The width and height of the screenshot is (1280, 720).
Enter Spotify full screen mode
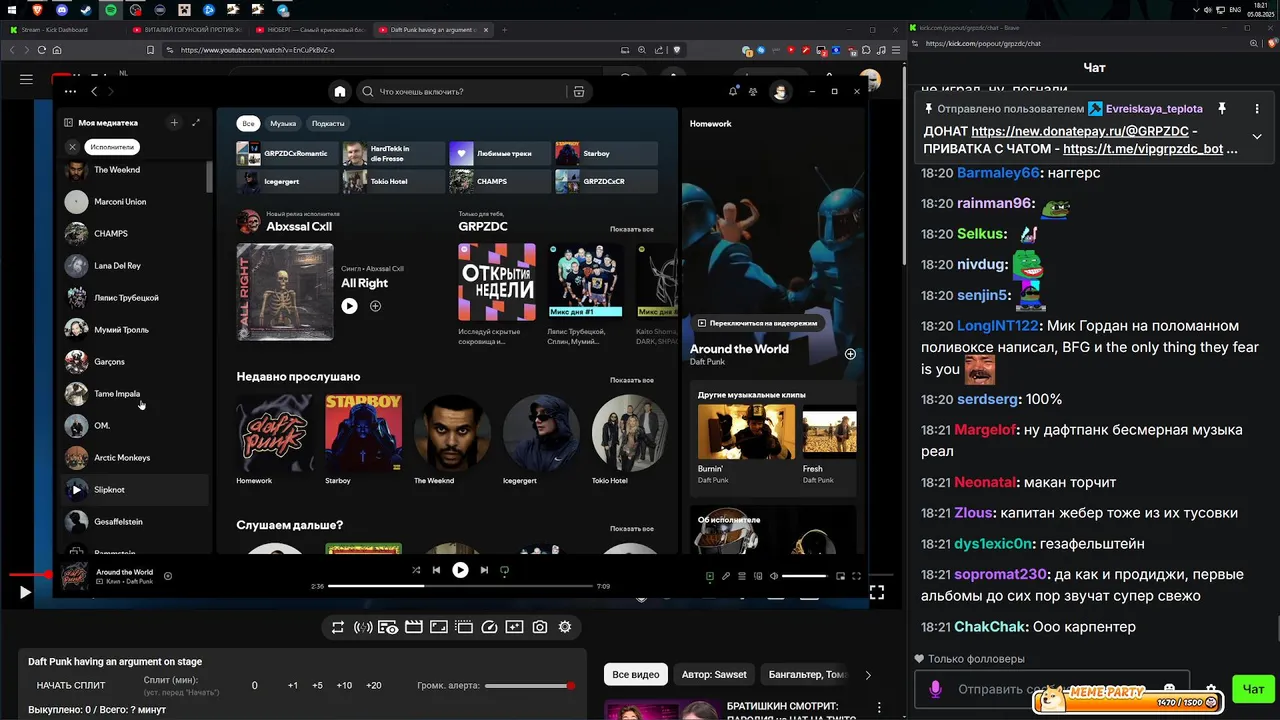point(856,576)
